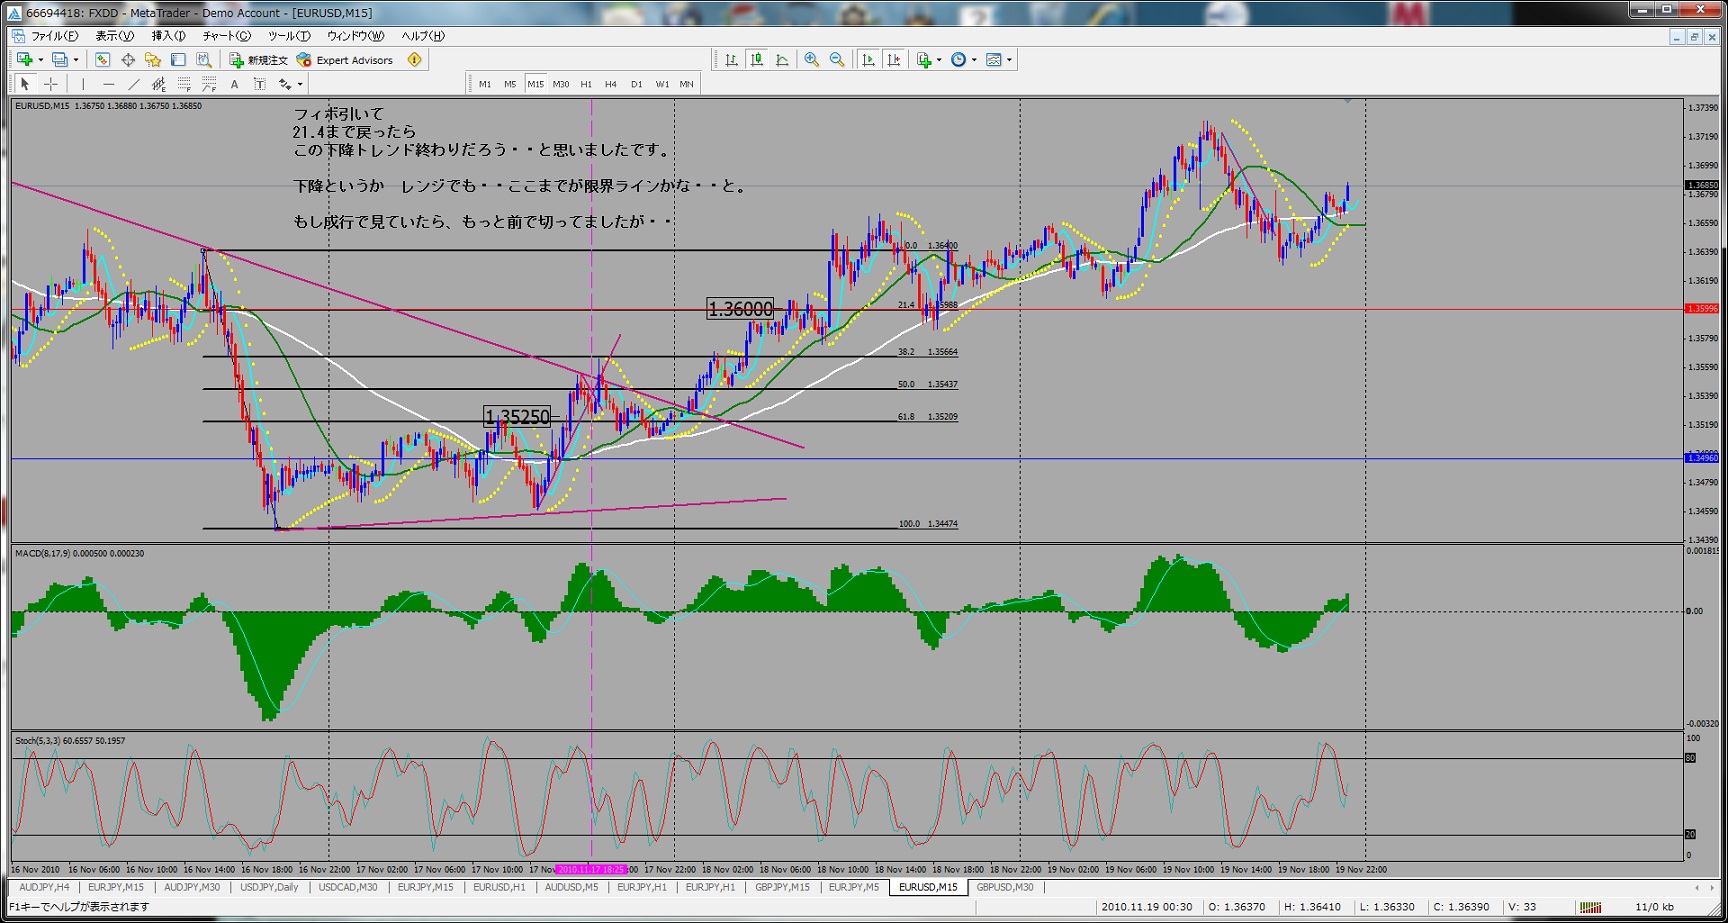This screenshot has height=923, width=1728.
Task: Switch to the USDCAD,M30 chart tab
Action: (348, 887)
